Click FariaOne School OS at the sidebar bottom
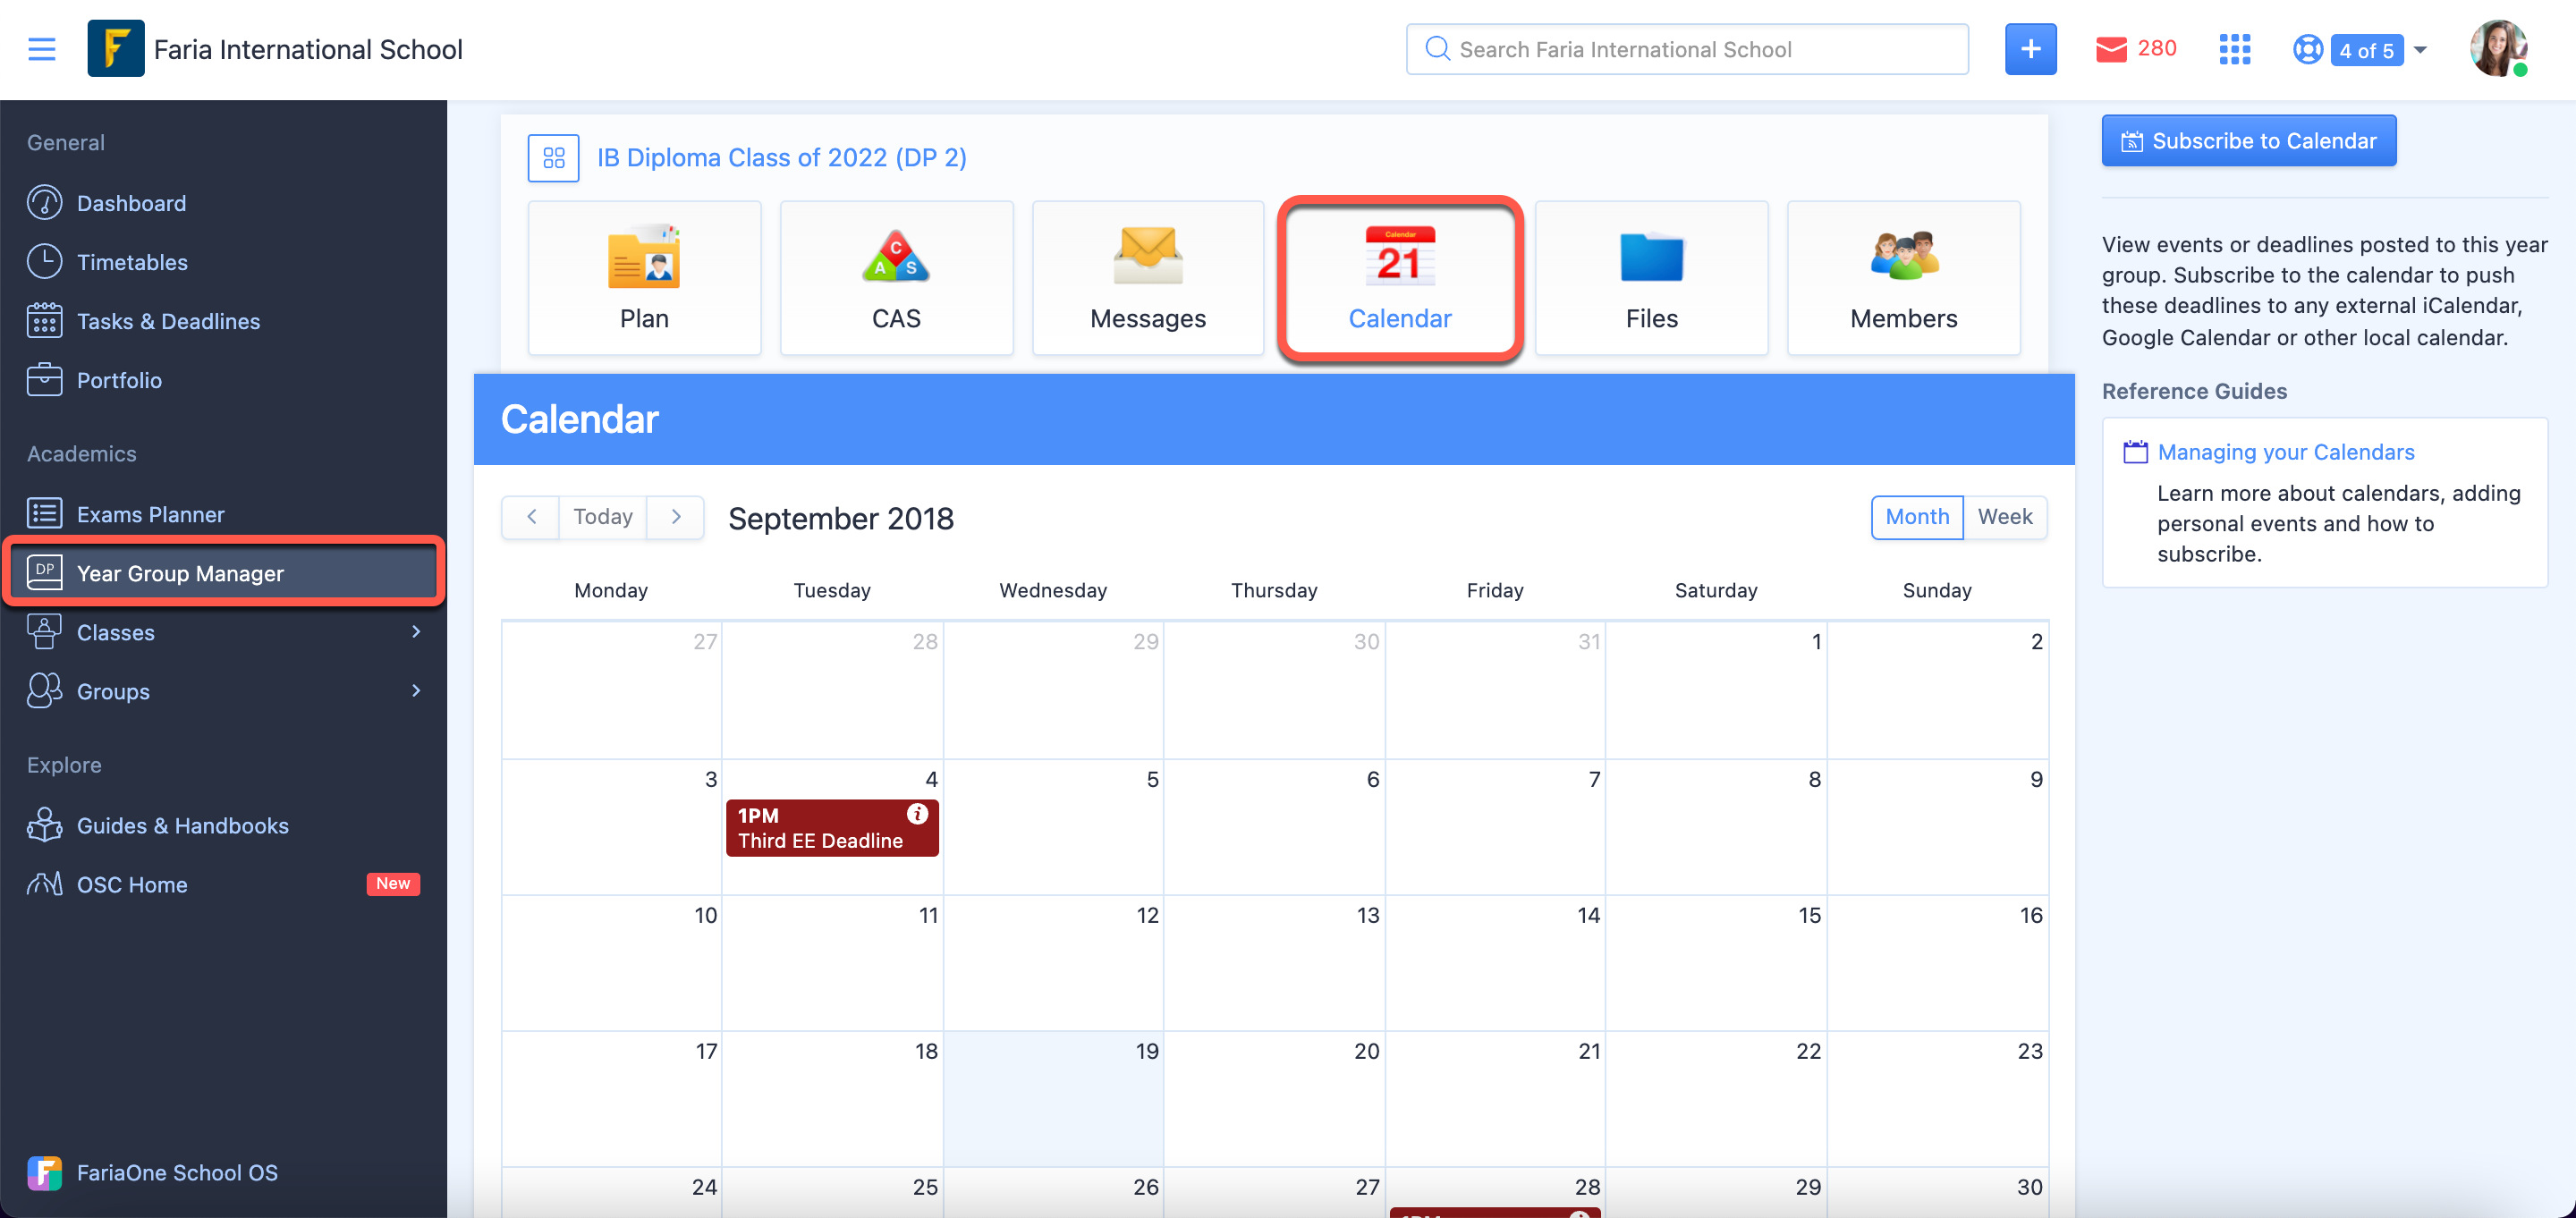This screenshot has height=1218, width=2576. [152, 1172]
